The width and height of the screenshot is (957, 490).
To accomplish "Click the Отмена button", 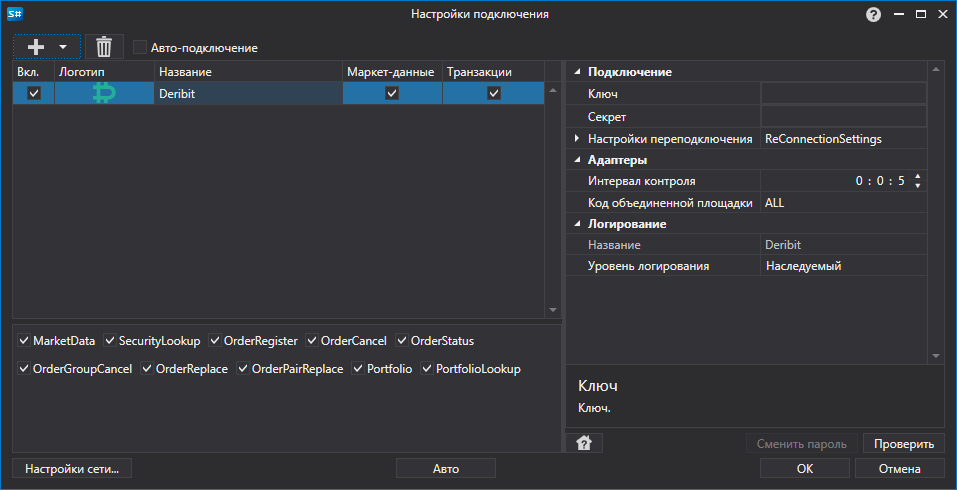I will (900, 469).
